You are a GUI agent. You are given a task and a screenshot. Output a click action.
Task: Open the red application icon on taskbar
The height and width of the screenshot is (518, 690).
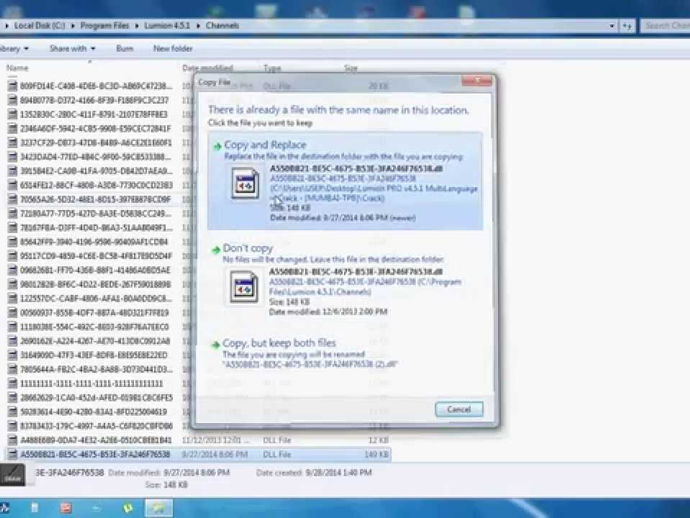[x=66, y=508]
